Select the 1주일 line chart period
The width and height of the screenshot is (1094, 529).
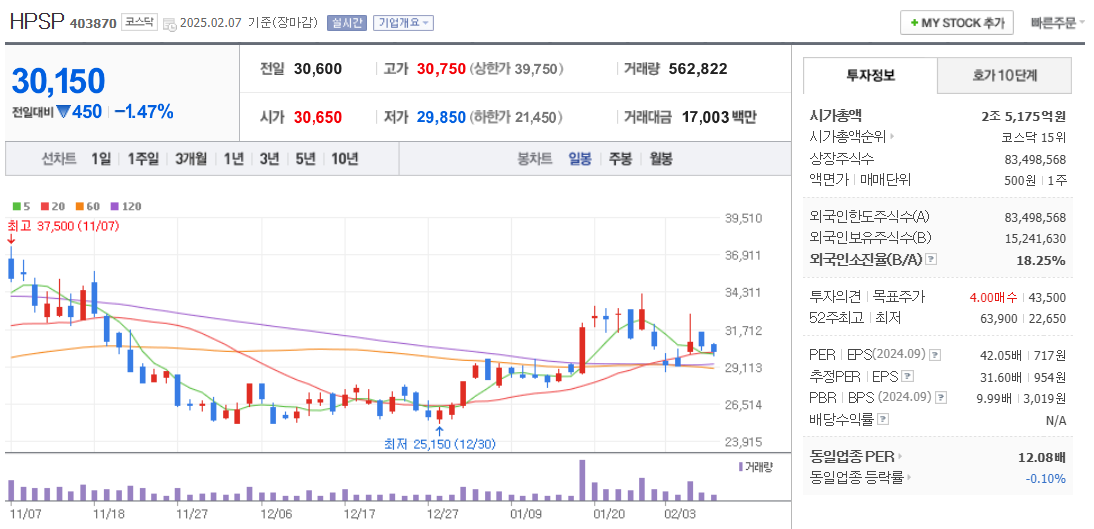[143, 159]
